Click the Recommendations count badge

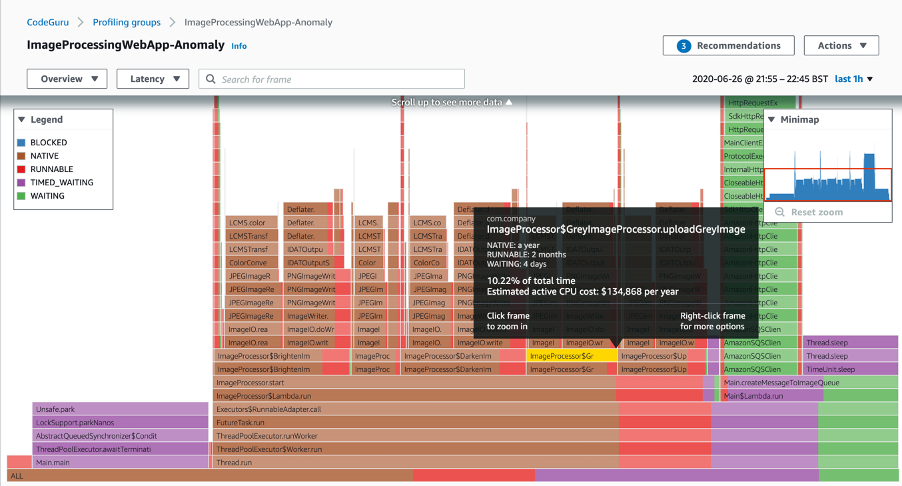684,46
